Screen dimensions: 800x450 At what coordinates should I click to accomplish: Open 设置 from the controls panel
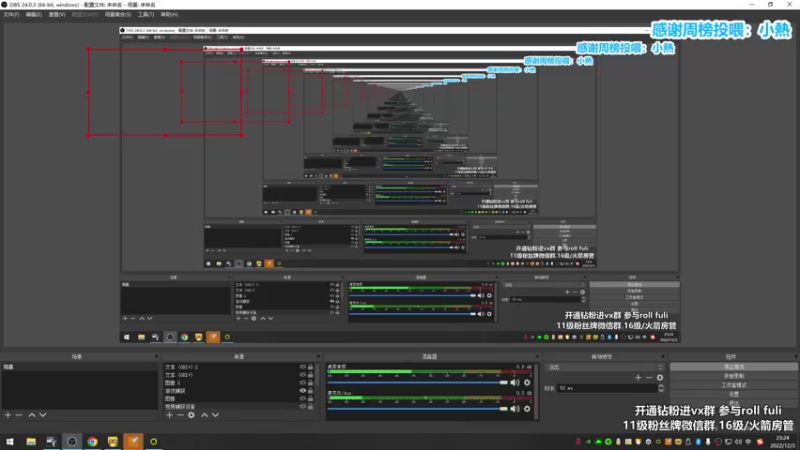pyautogui.click(x=734, y=394)
